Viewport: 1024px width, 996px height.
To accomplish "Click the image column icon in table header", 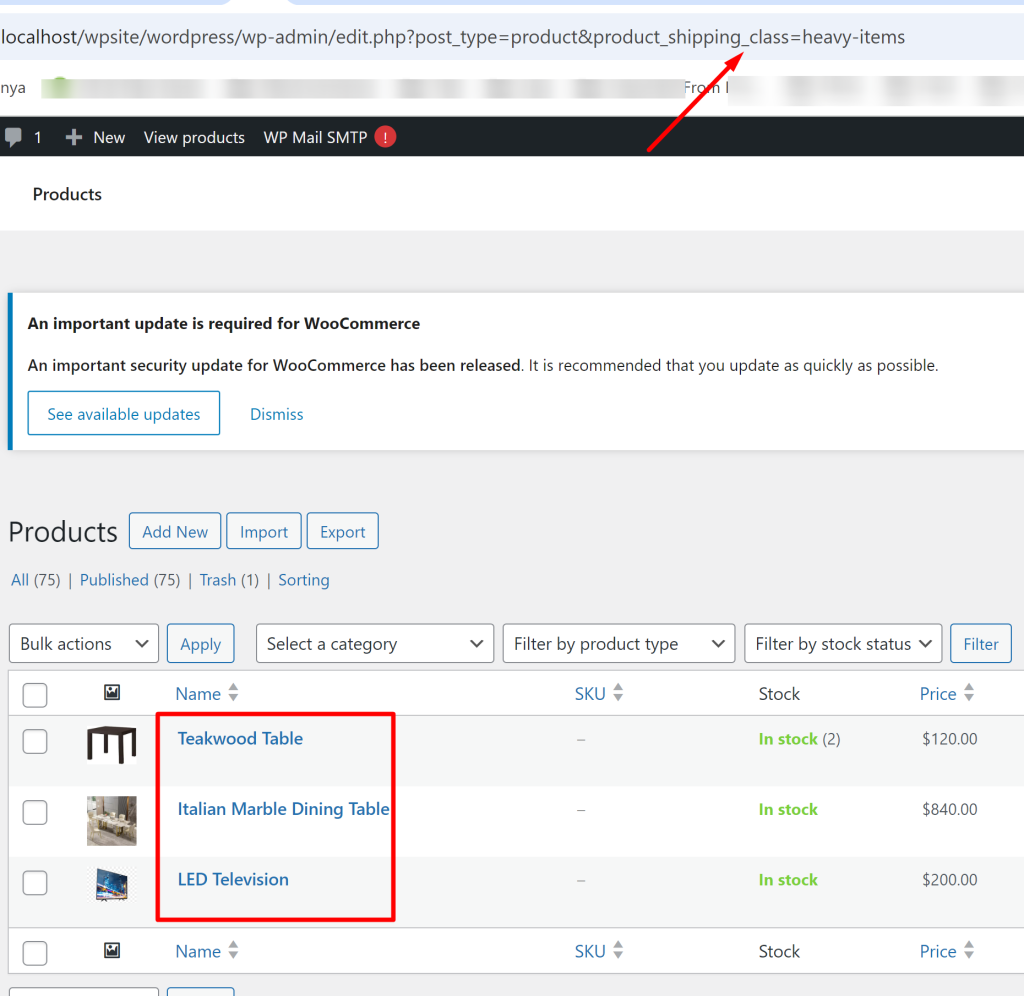I will click(x=112, y=692).
